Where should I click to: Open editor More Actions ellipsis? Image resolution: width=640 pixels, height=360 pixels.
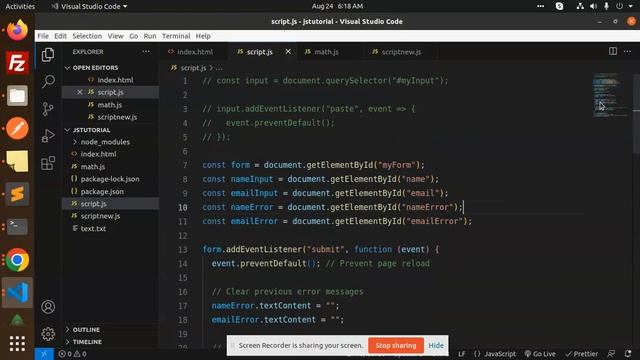tap(627, 51)
